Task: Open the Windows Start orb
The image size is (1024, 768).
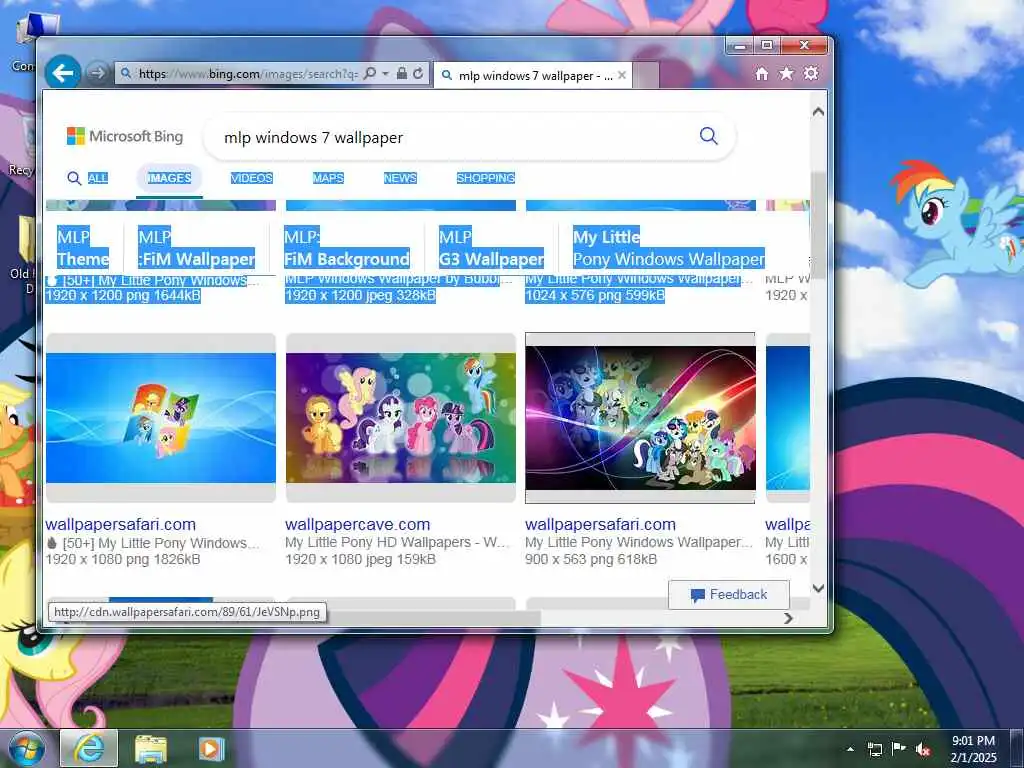Action: (26, 748)
